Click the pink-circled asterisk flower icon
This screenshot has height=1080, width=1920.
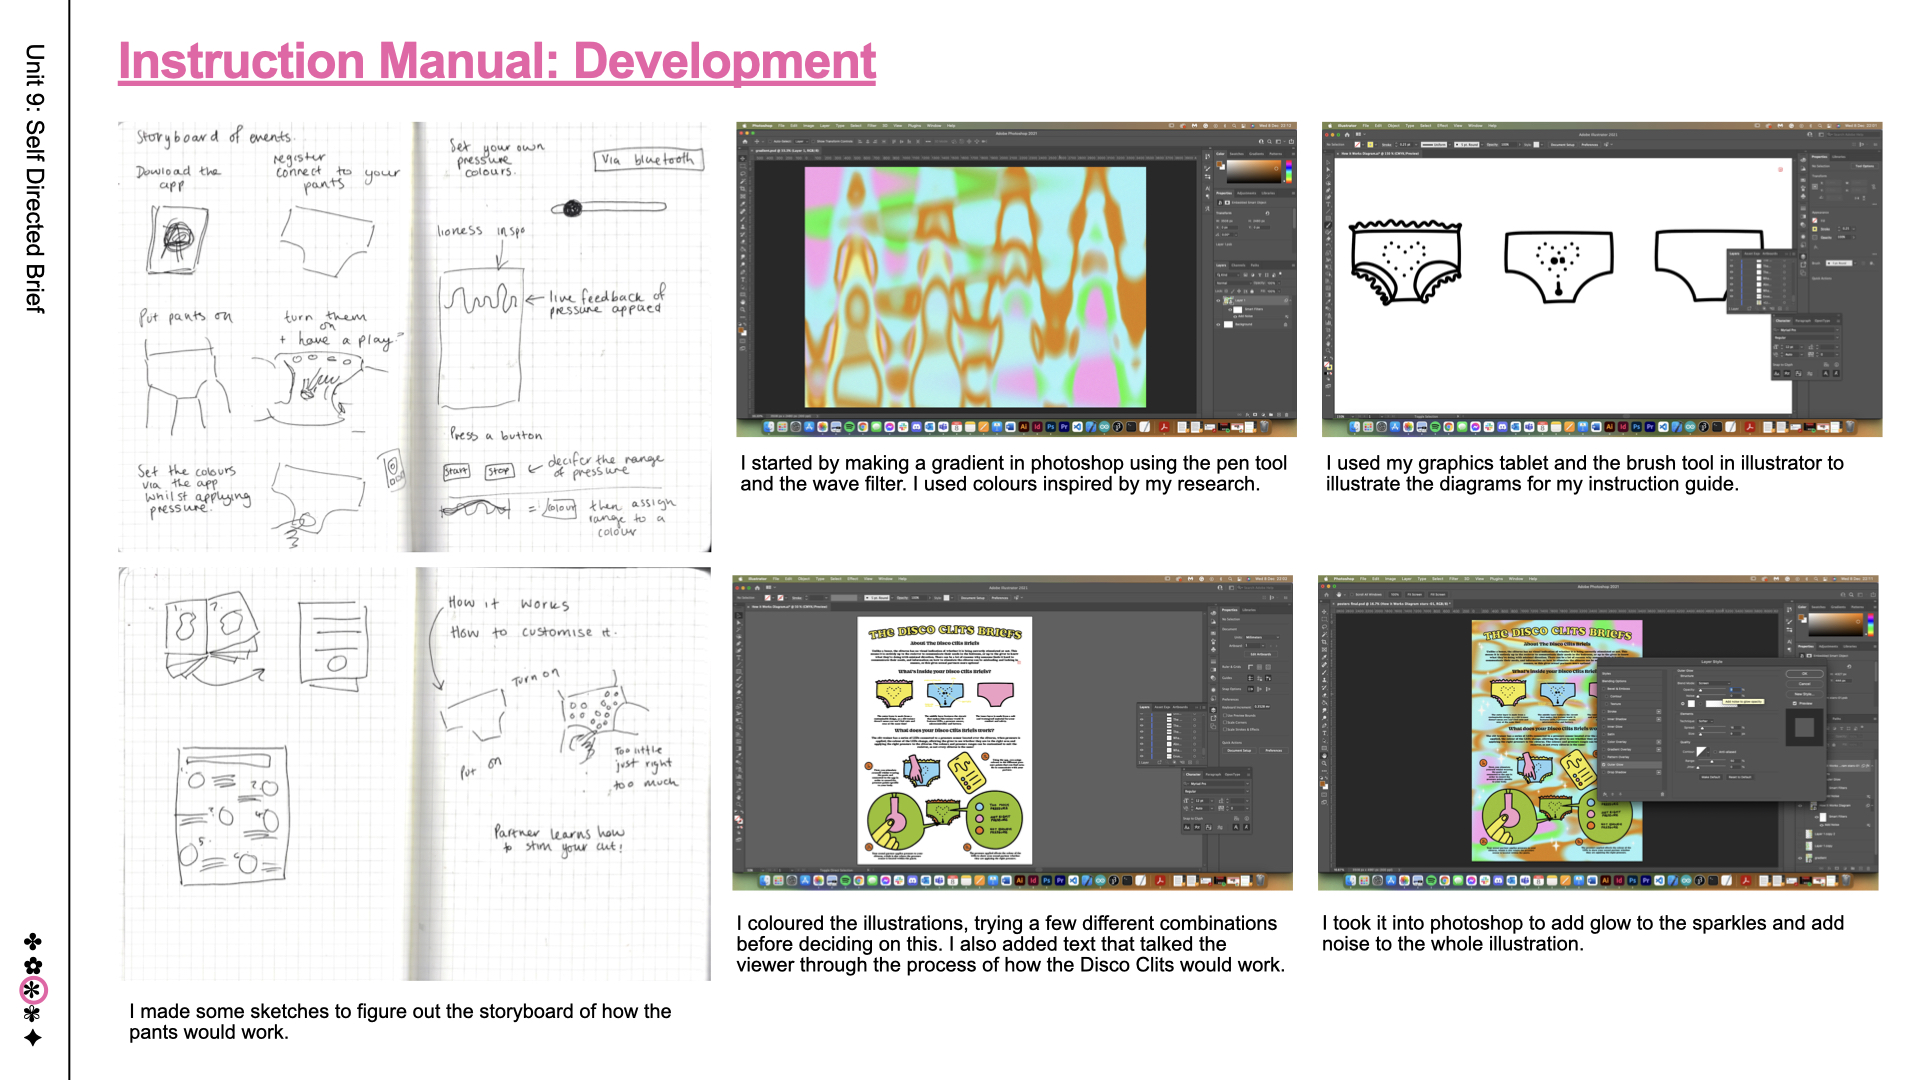33,990
